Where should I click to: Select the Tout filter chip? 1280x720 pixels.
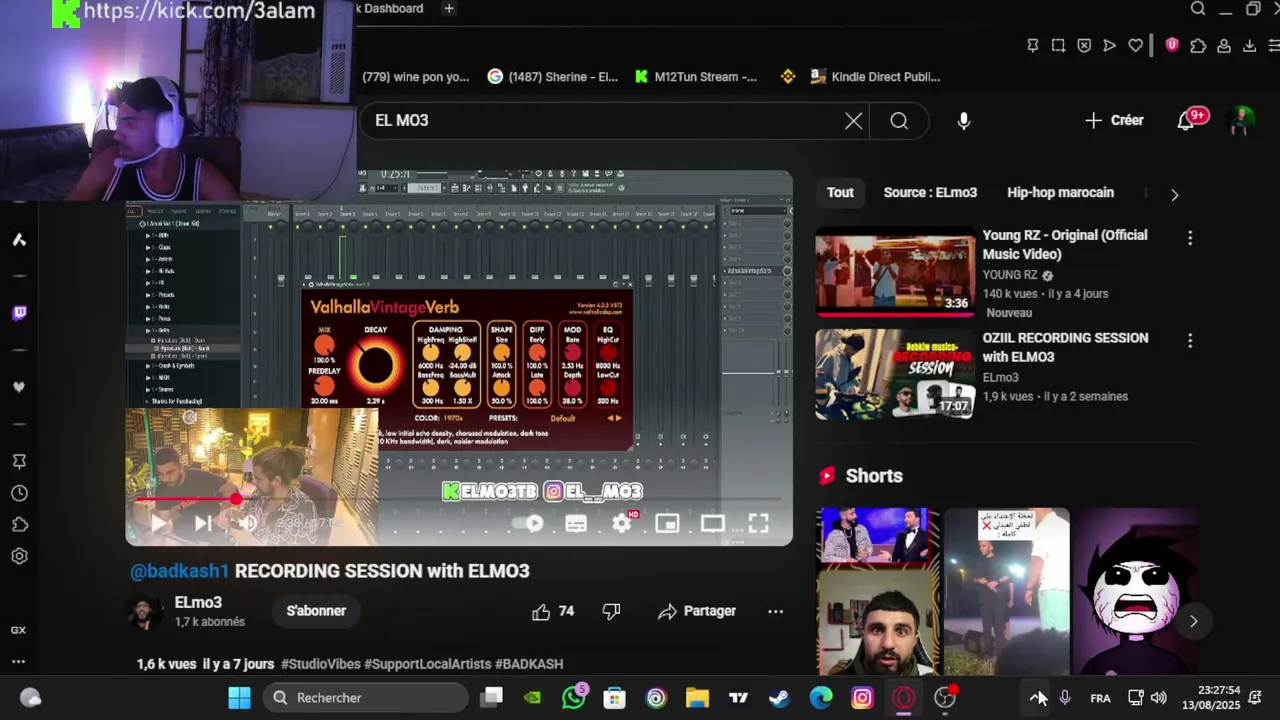(x=840, y=192)
